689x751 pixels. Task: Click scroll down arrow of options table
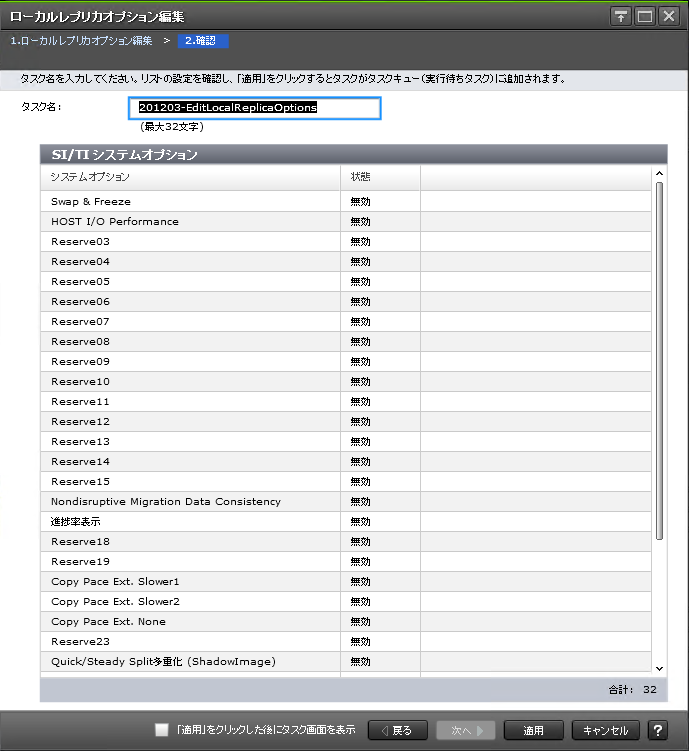pos(659,669)
